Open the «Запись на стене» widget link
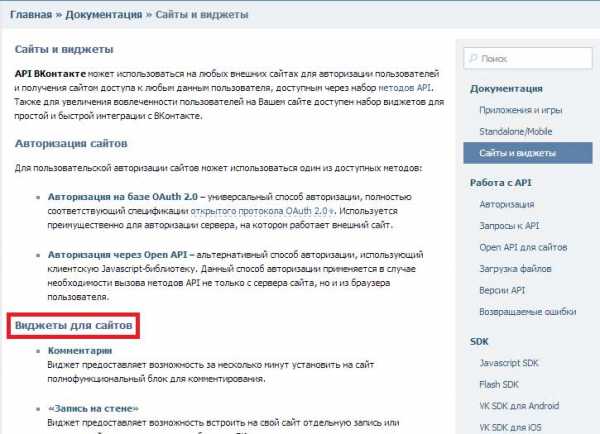Viewport: 600px width, 434px height. (x=93, y=408)
